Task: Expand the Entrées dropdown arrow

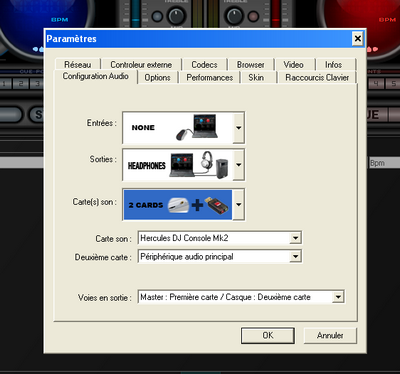Action: (x=239, y=128)
